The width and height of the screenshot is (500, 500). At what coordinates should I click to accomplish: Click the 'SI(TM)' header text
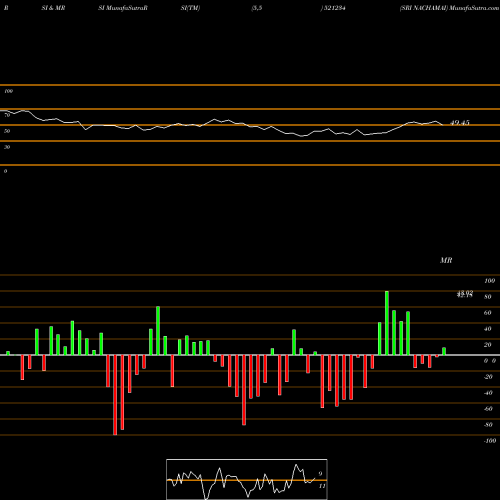pos(190,8)
